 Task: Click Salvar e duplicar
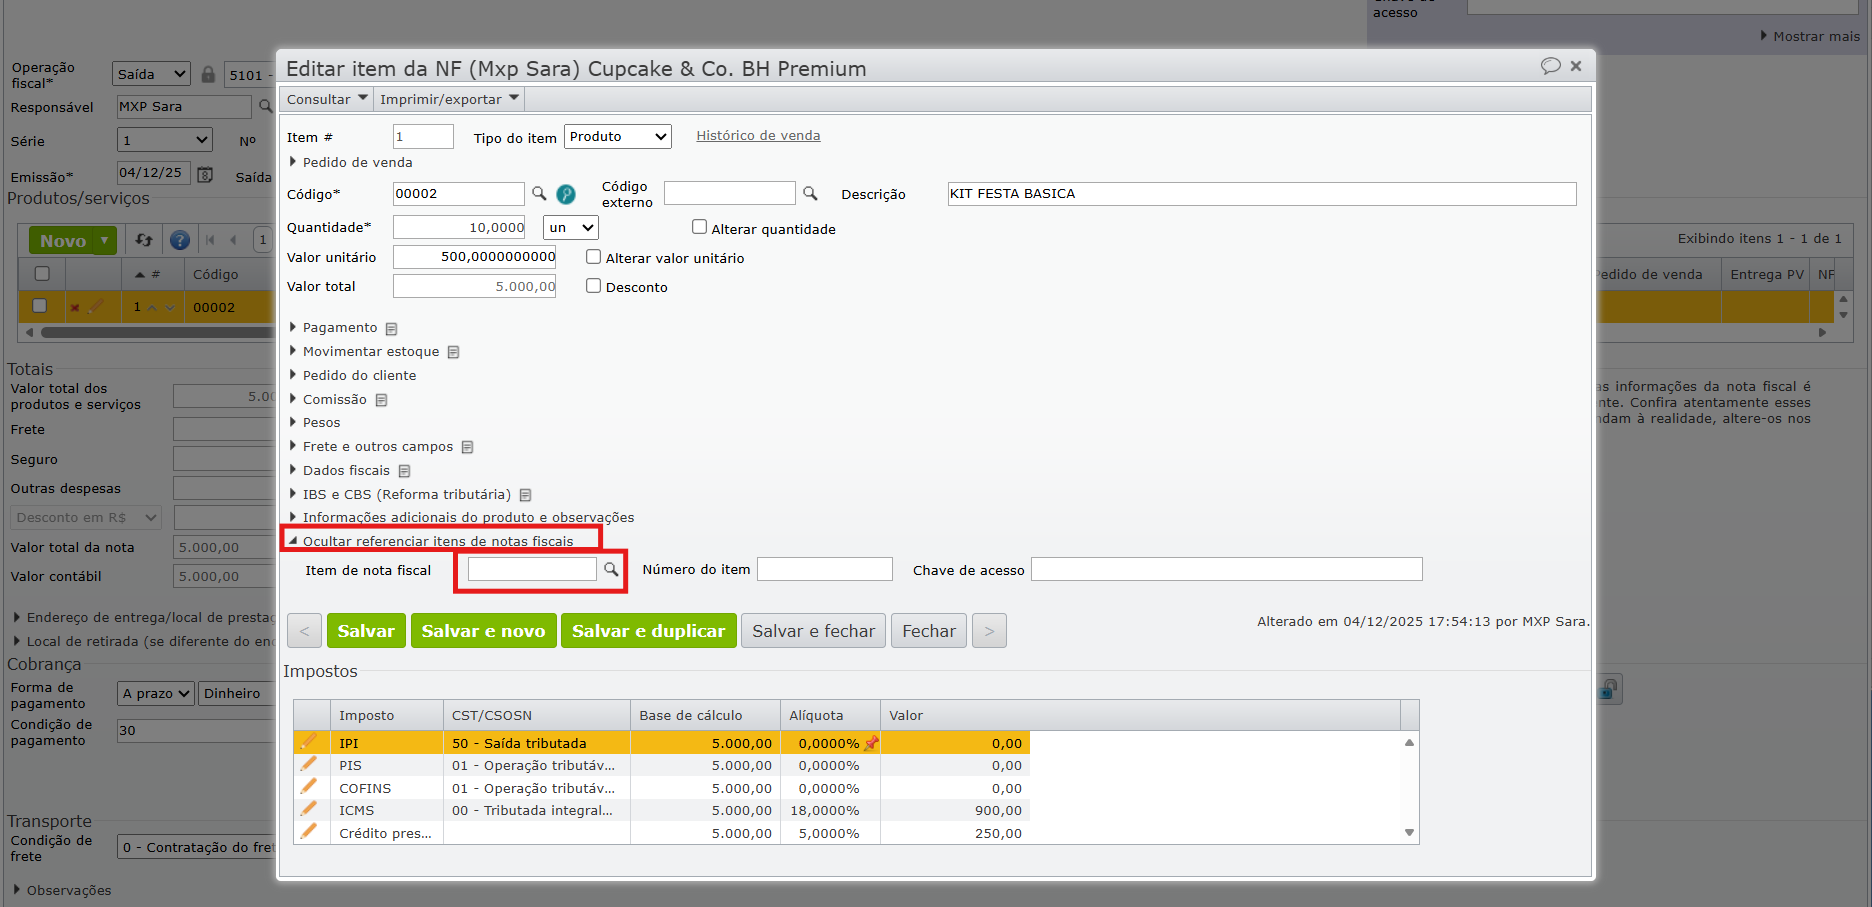(649, 631)
